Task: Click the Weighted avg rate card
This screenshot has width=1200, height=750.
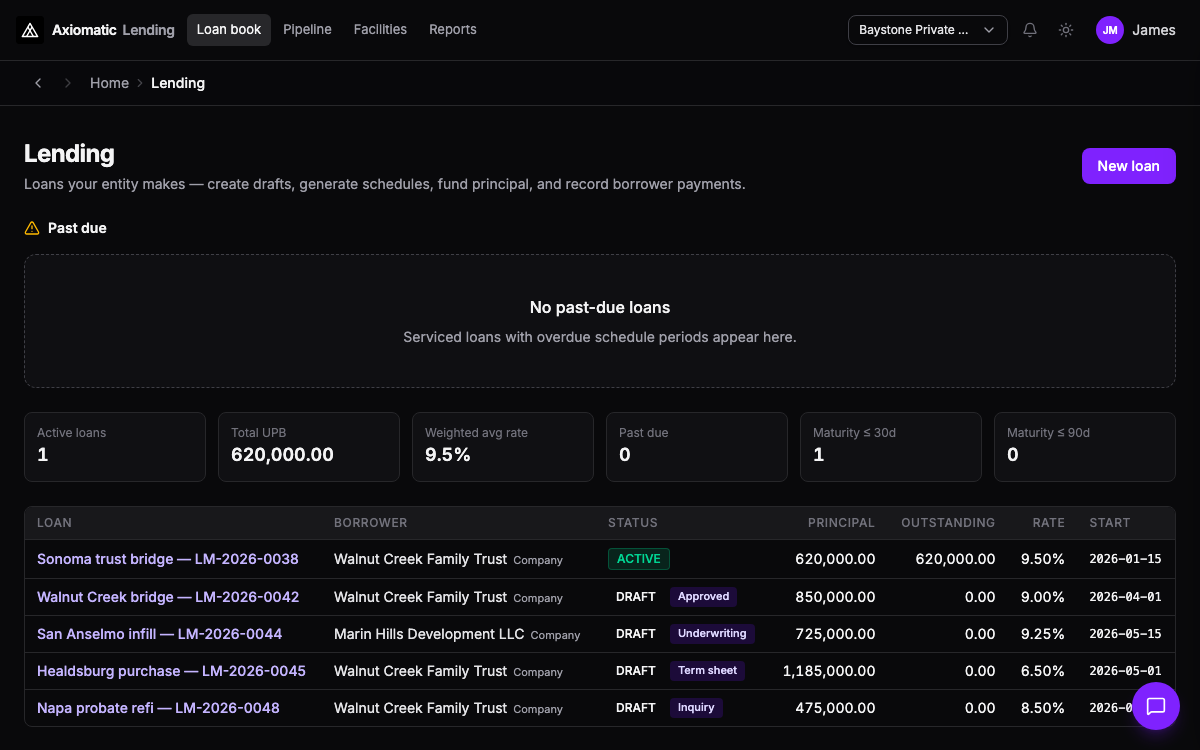Action: pyautogui.click(x=503, y=447)
